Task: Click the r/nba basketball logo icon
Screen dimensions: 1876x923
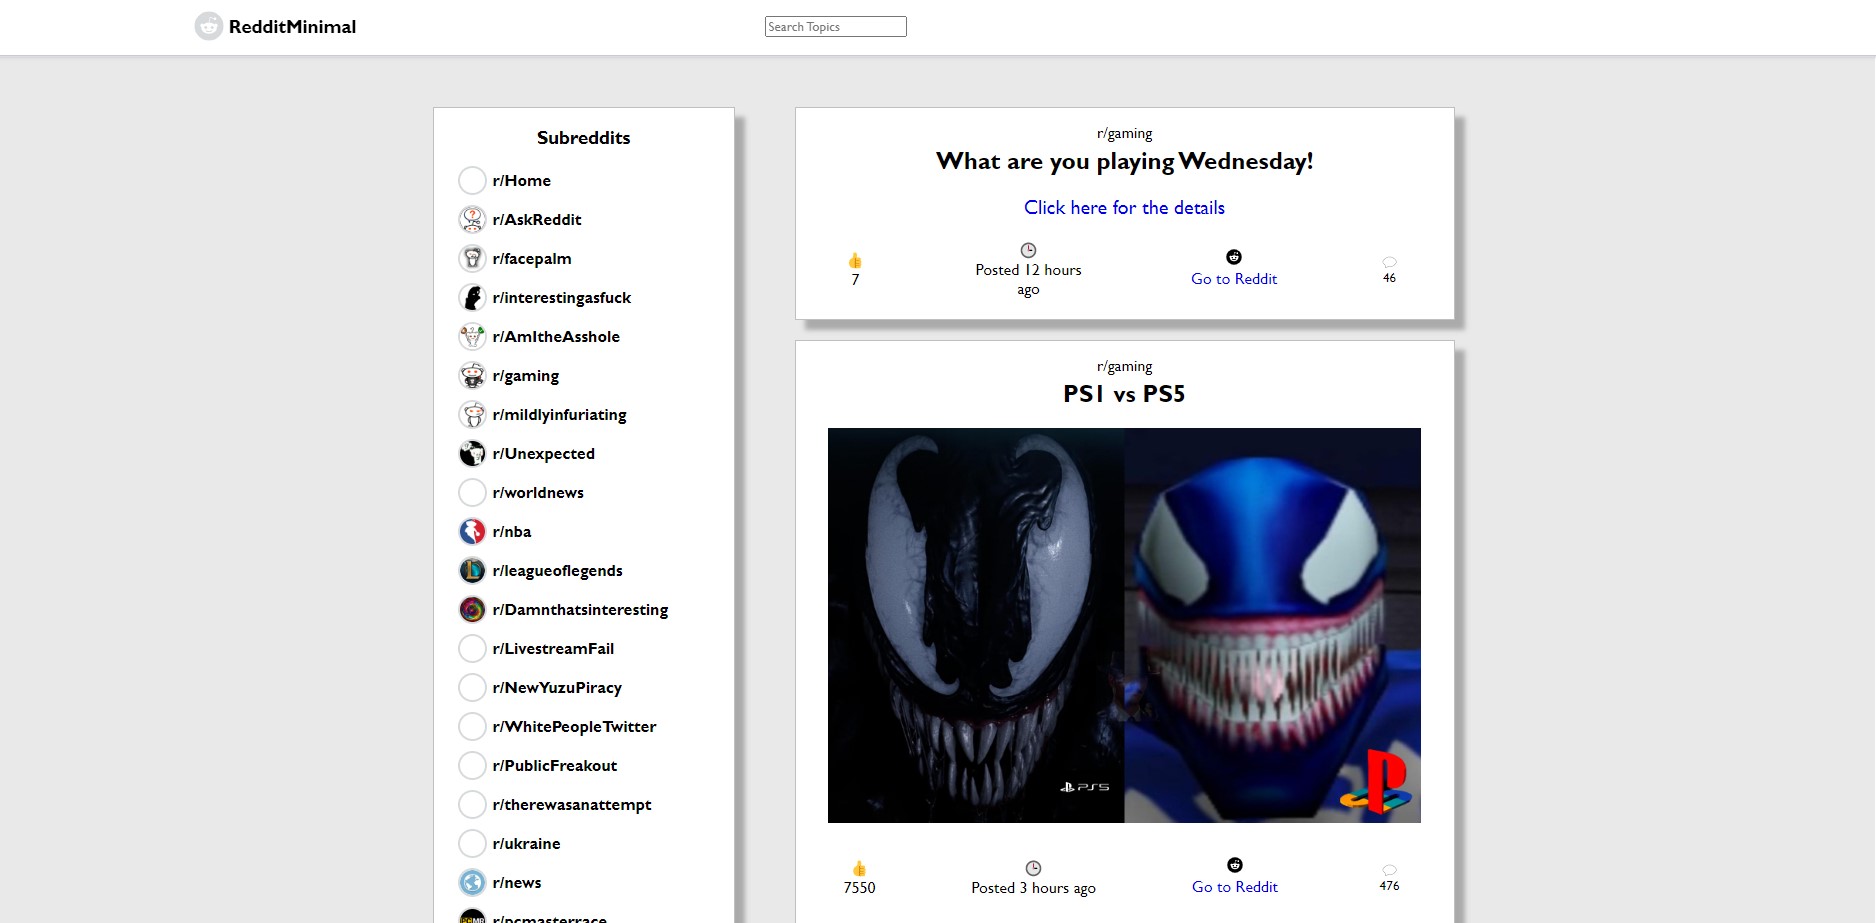Action: point(472,532)
